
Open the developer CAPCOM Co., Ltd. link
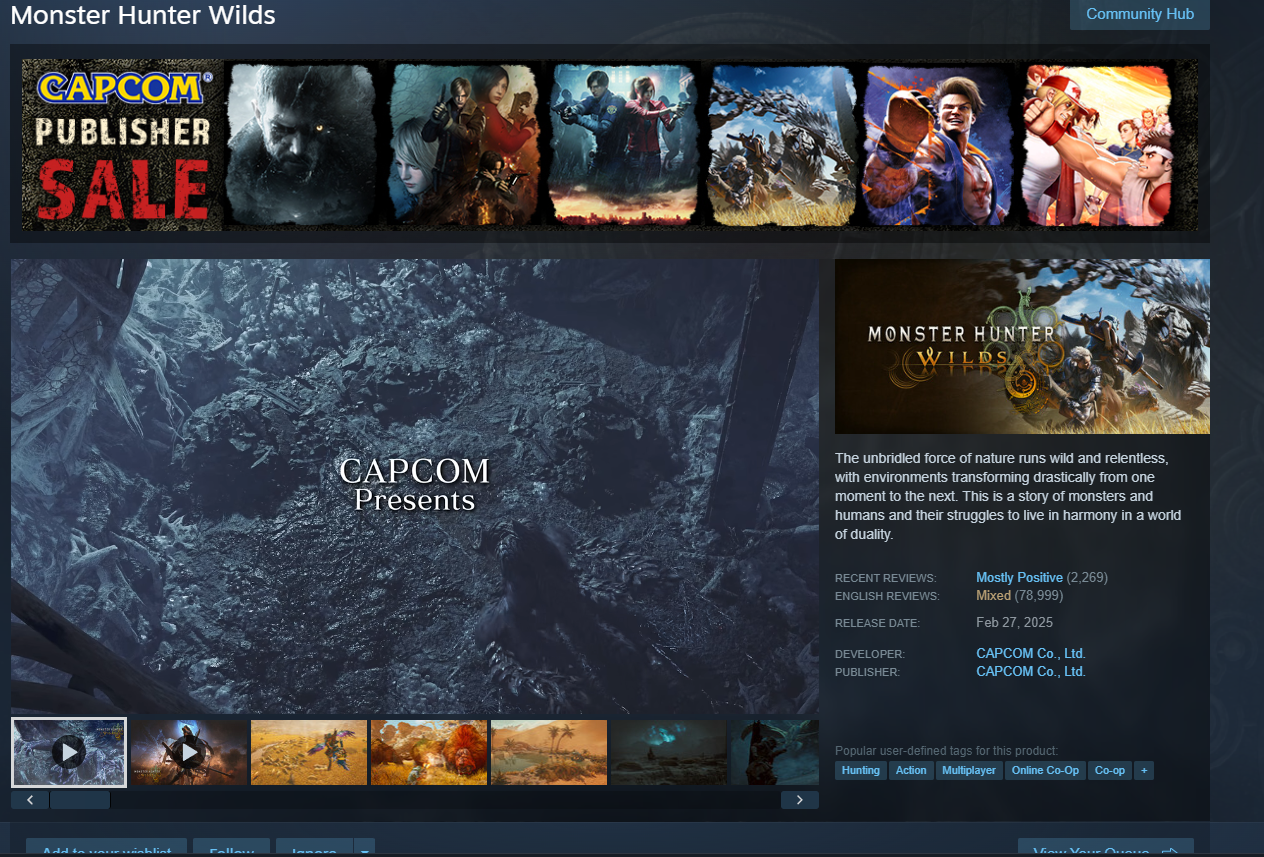tap(1031, 654)
